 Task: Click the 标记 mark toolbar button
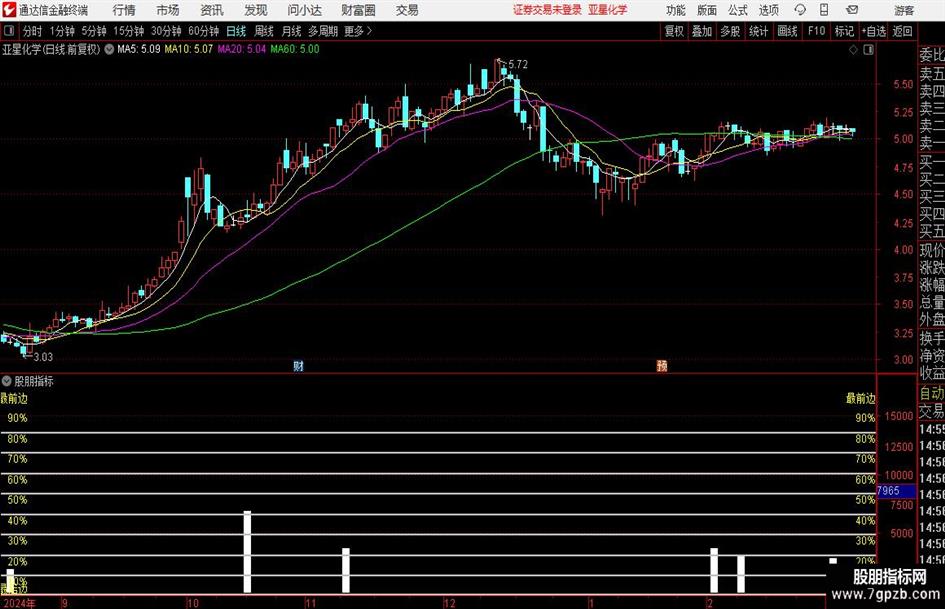[x=844, y=31]
